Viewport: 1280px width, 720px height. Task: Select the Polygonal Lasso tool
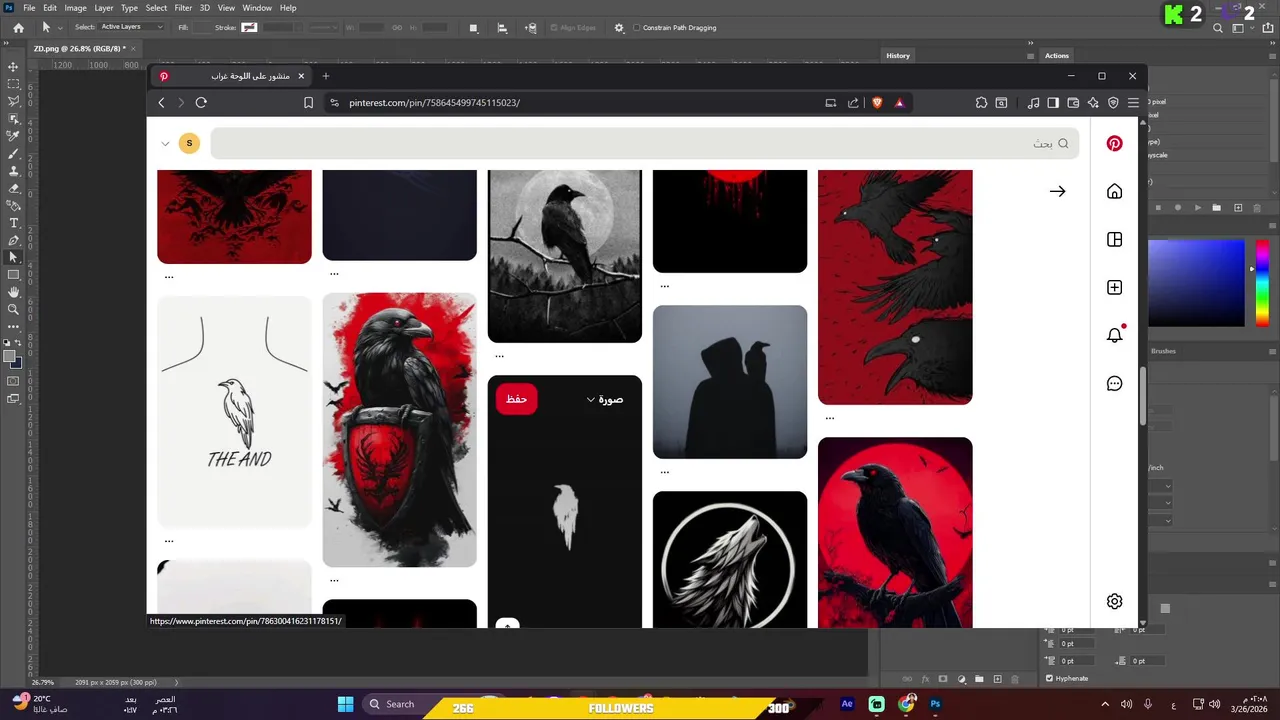click(x=13, y=101)
